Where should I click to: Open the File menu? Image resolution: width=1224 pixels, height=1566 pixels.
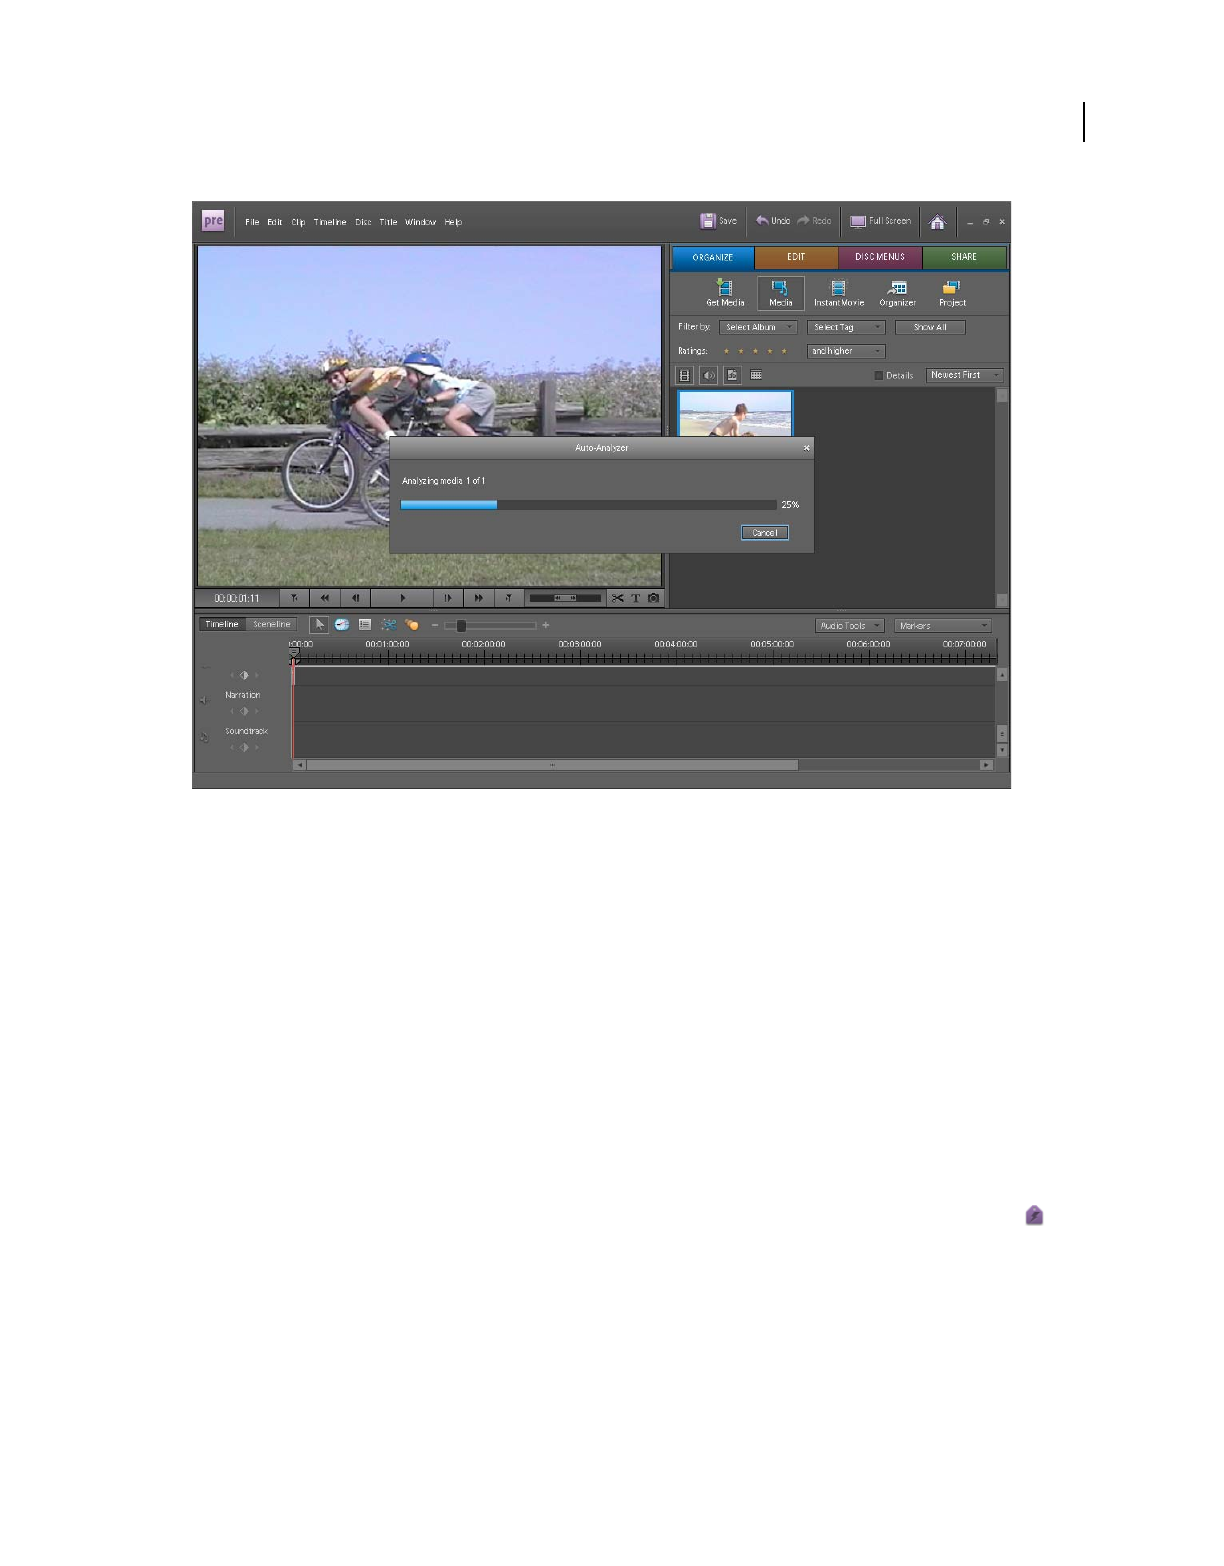pos(252,222)
